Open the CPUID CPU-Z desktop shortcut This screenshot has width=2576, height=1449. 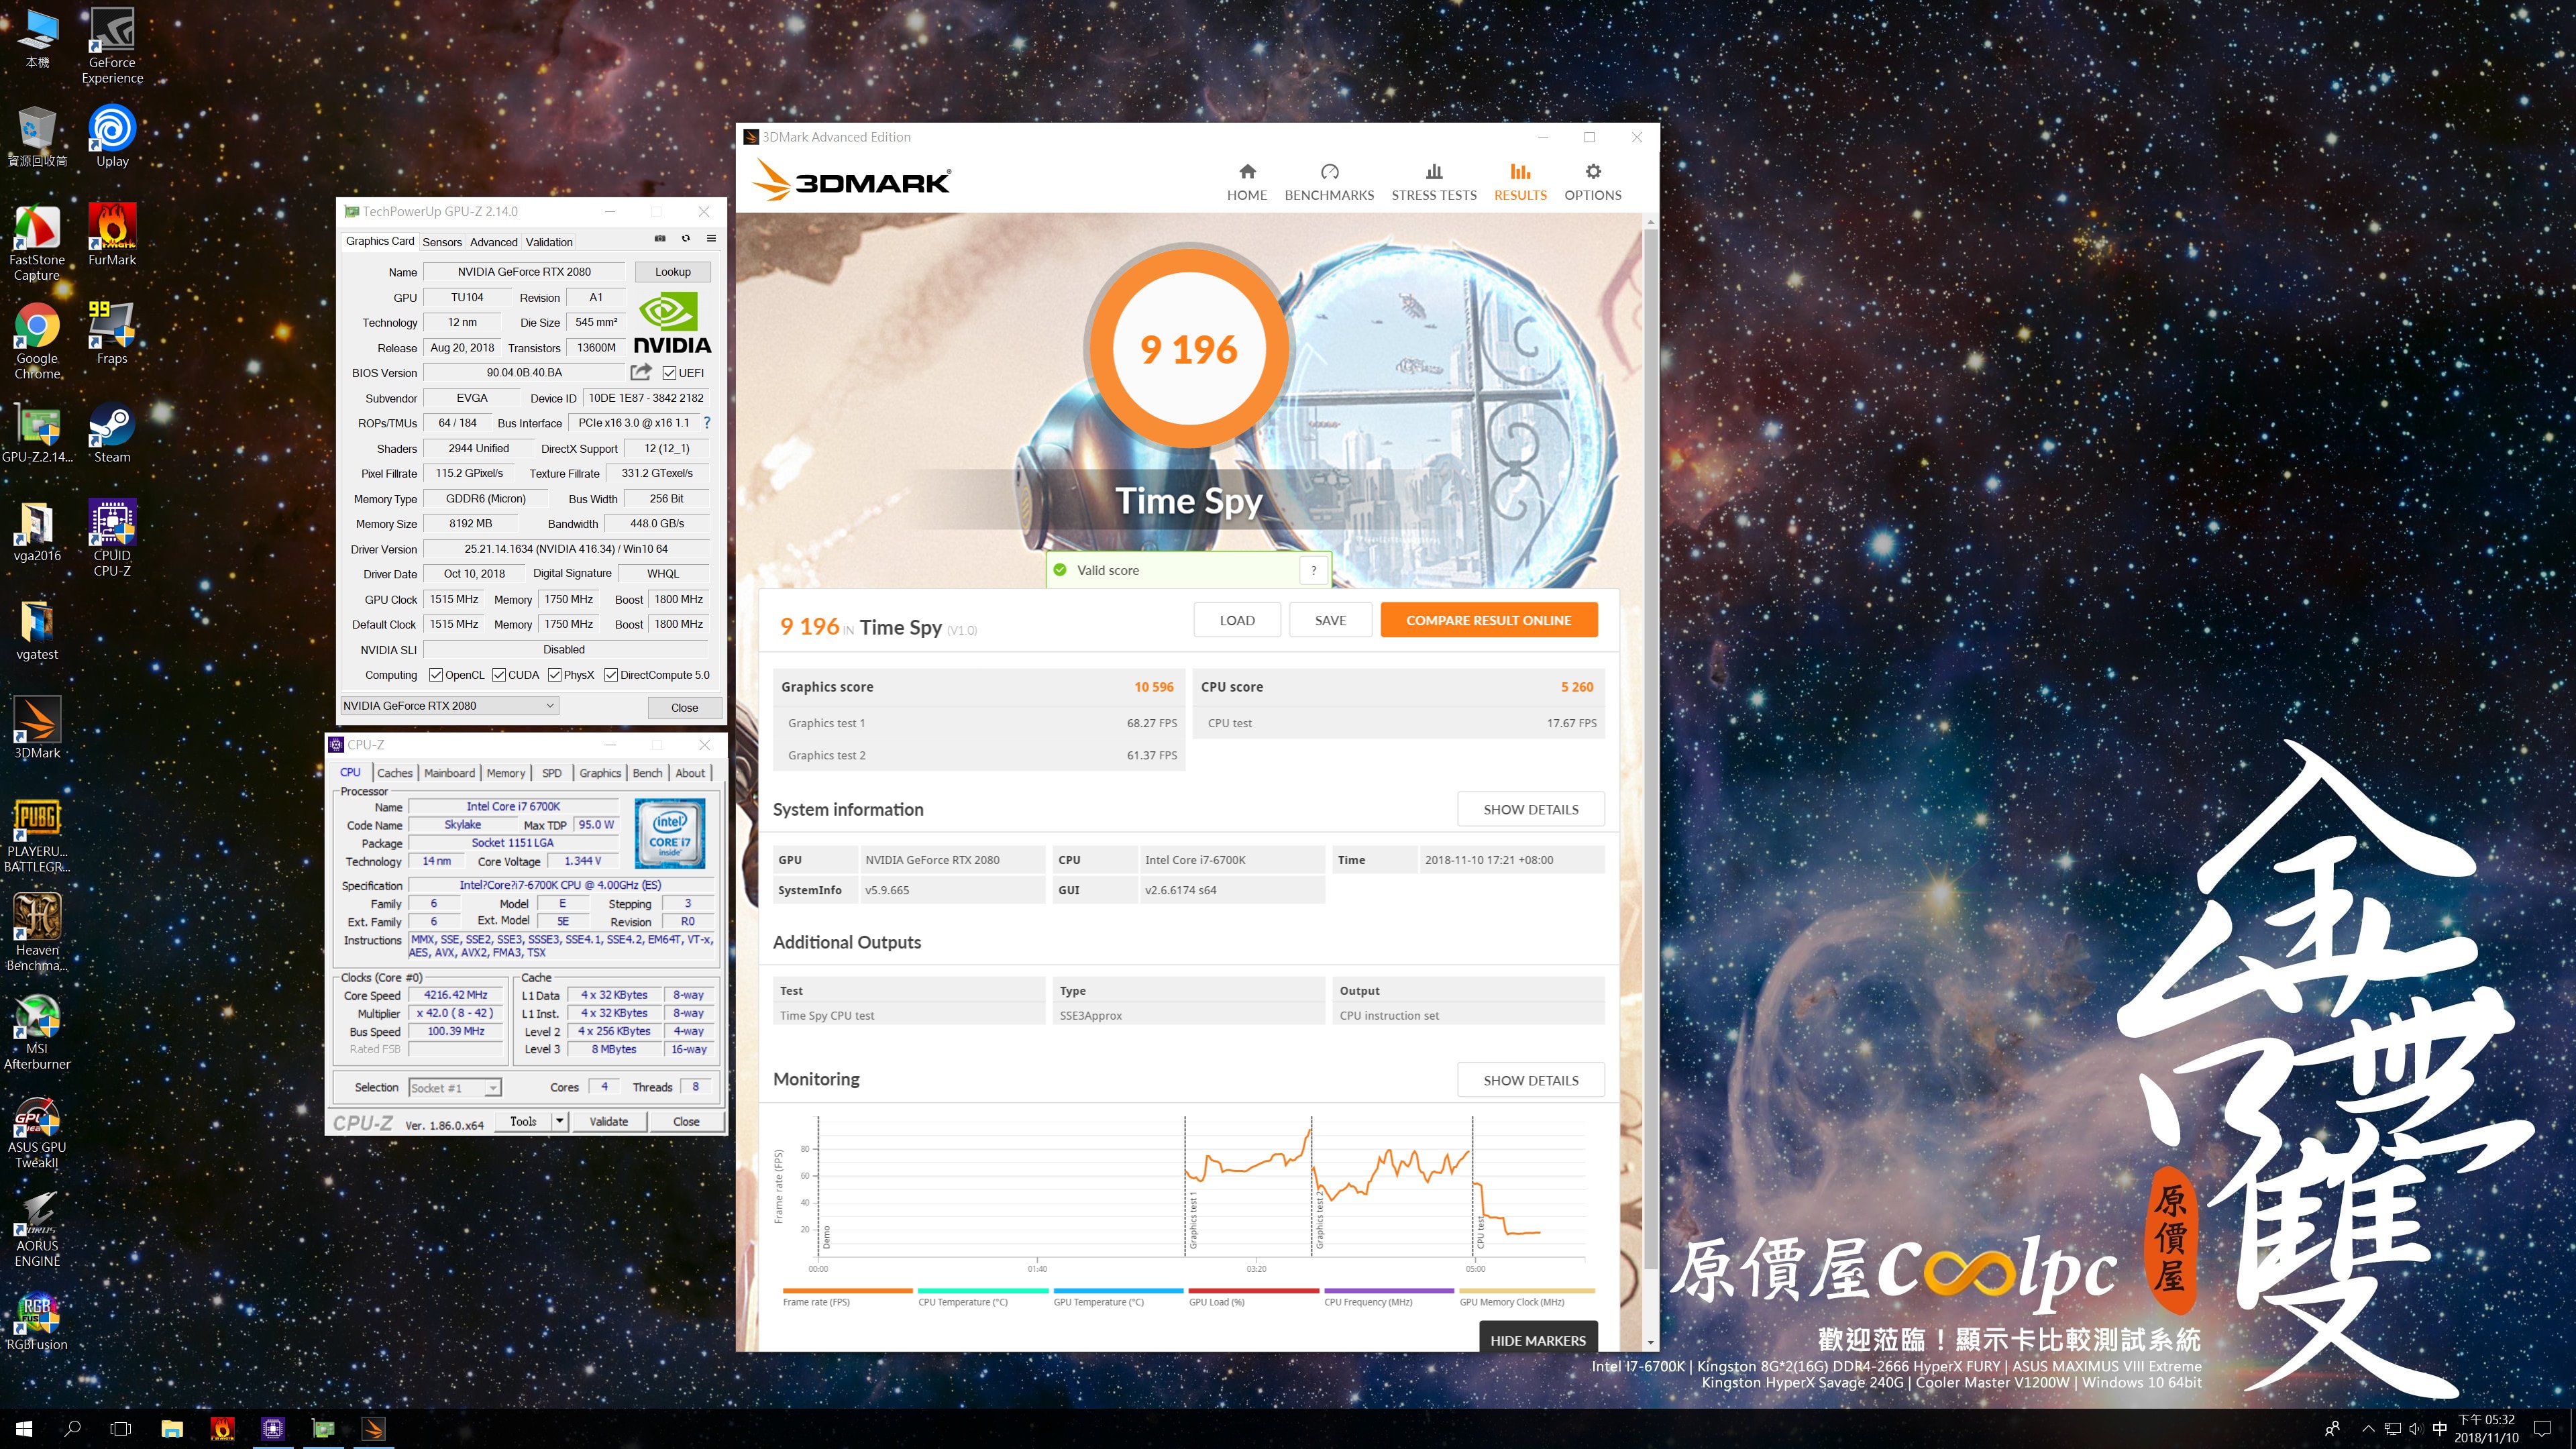(112, 538)
